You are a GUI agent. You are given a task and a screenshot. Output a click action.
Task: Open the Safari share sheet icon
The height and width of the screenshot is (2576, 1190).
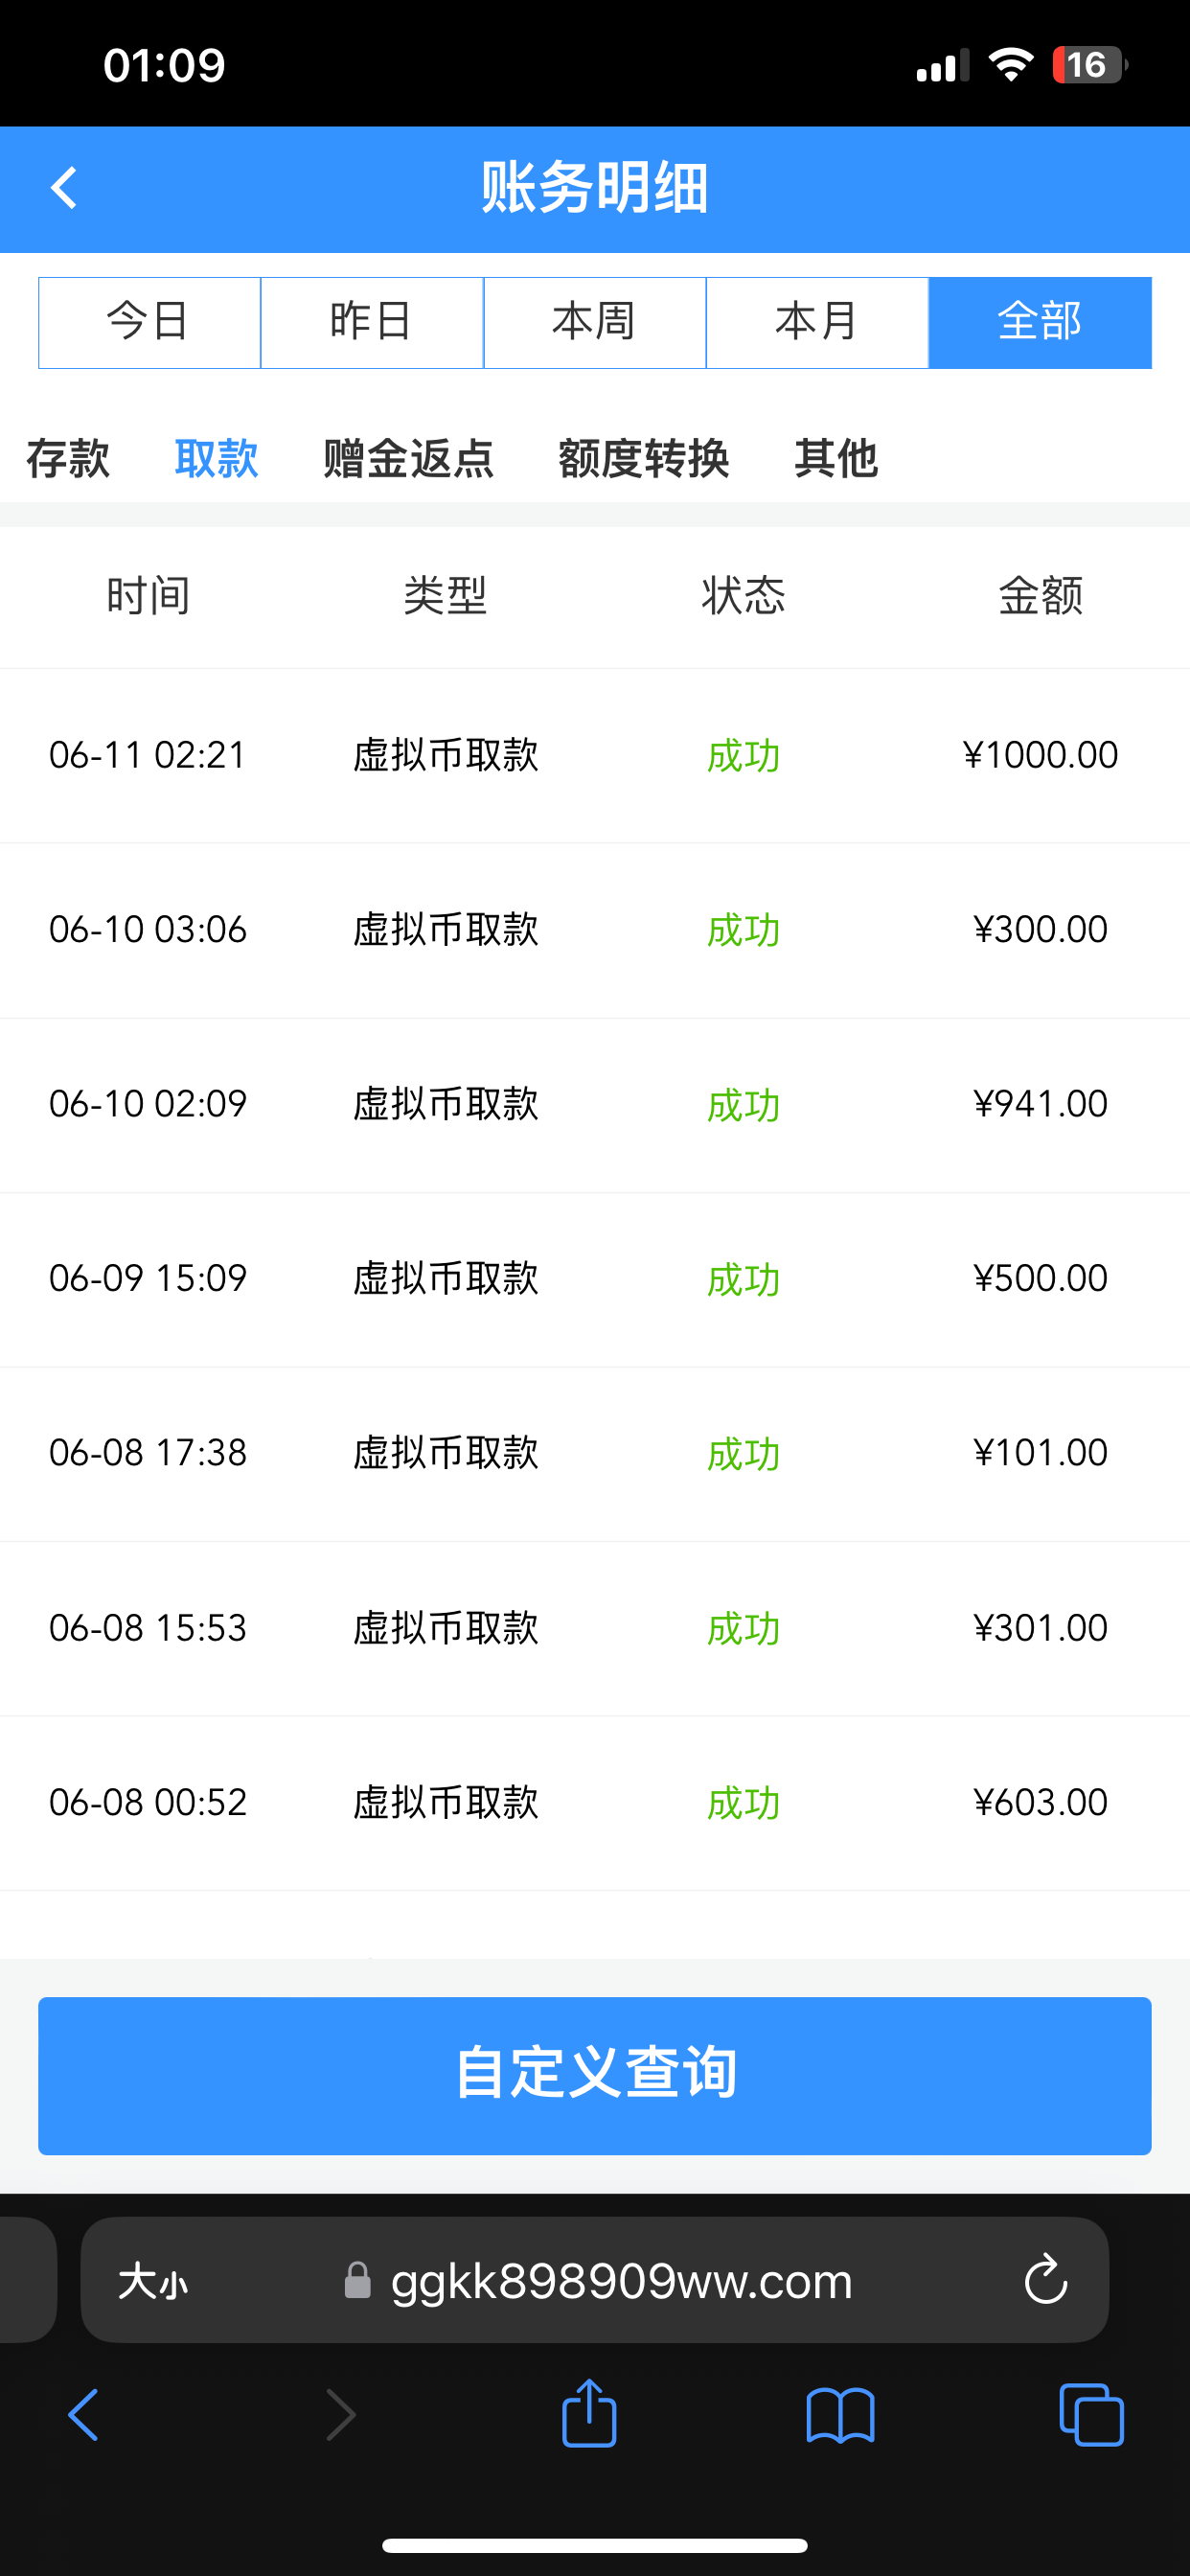[x=589, y=2414]
